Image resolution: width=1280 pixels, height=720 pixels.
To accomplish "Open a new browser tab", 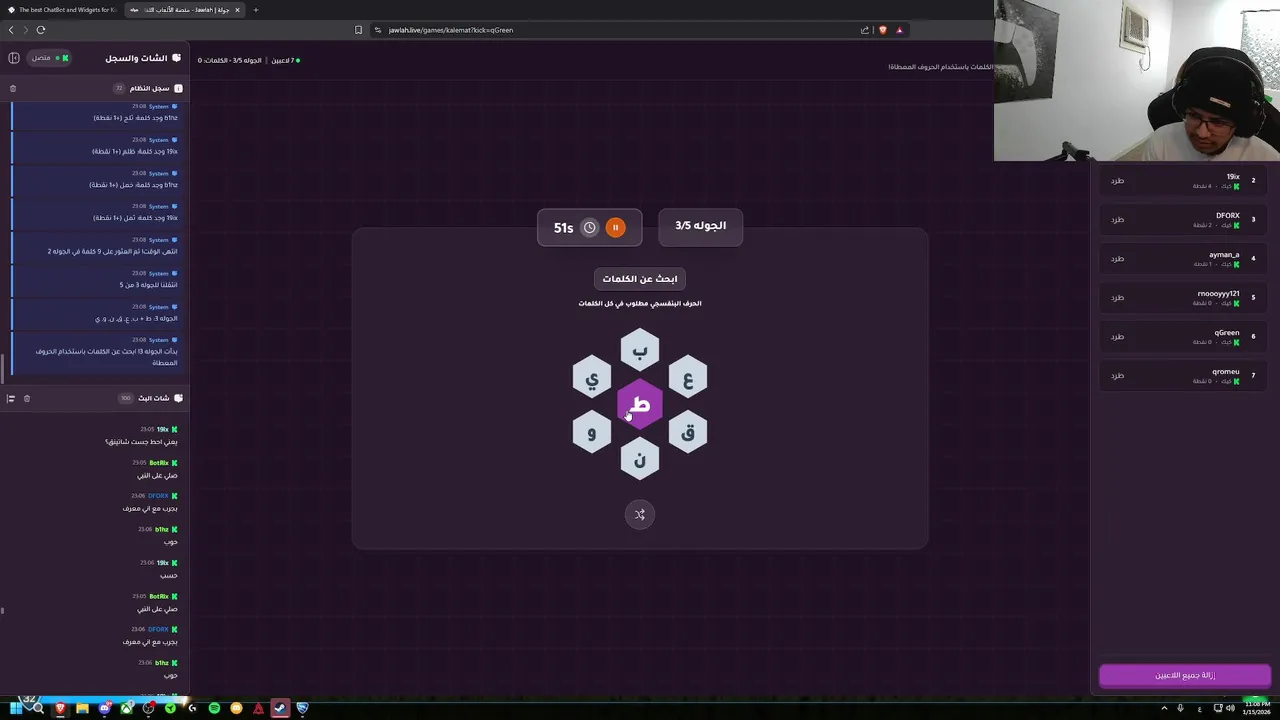I will pos(256,10).
